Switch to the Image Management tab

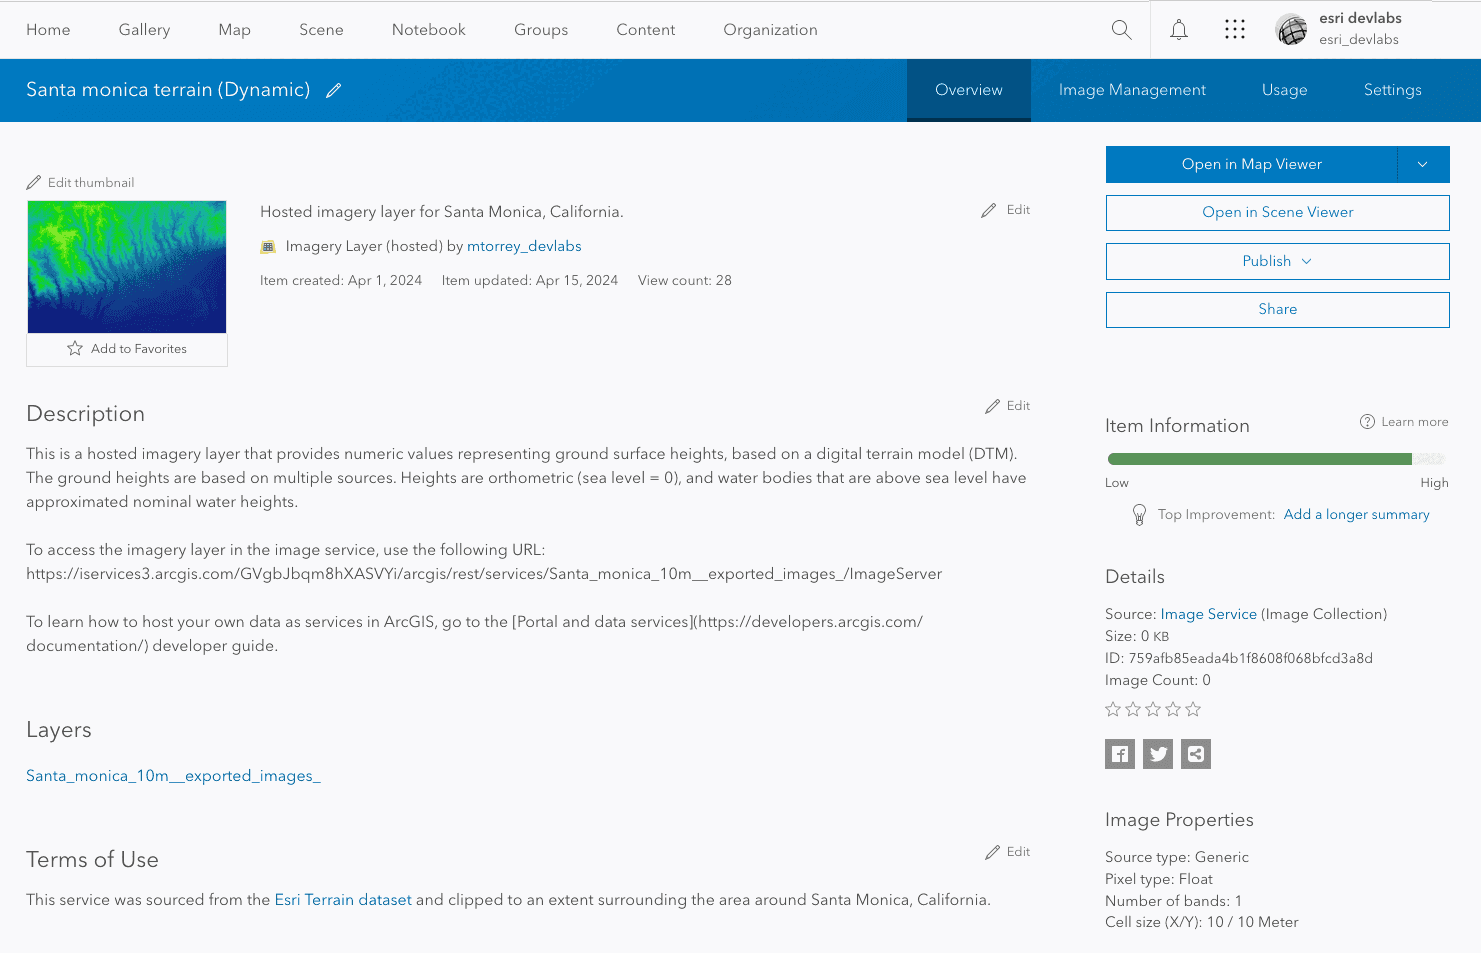pos(1131,89)
